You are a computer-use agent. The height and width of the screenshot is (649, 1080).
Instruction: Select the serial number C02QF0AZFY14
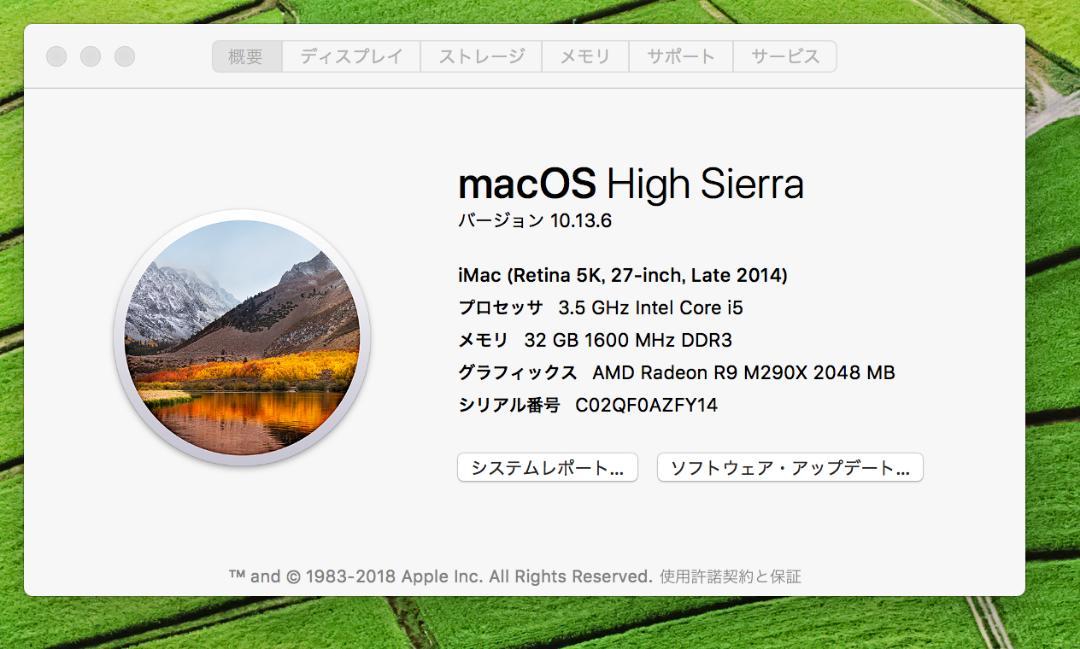tap(646, 405)
